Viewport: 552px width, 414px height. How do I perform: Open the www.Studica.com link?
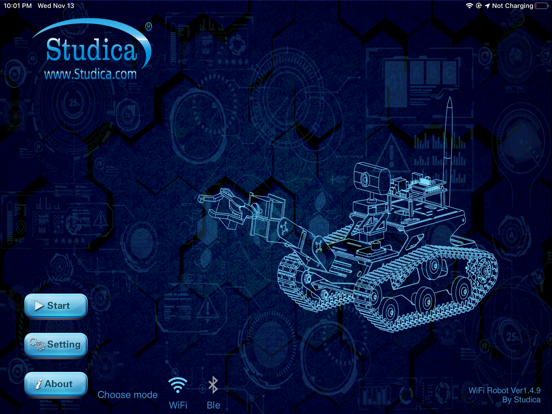(90, 74)
